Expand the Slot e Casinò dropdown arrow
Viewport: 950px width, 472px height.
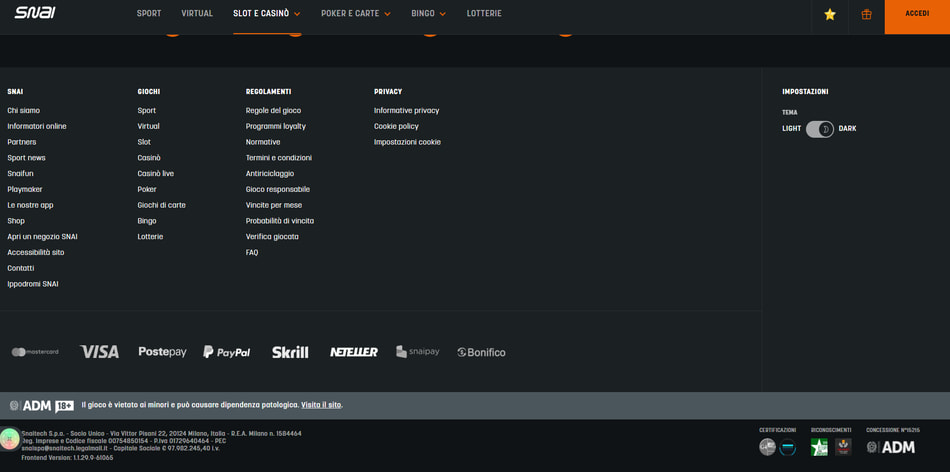point(297,14)
